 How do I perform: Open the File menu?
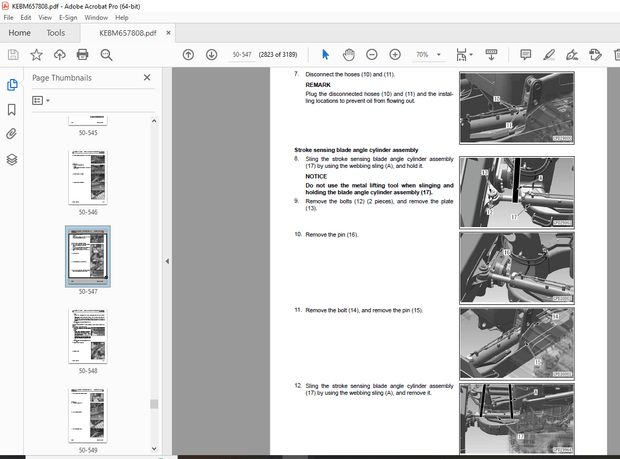pyautogui.click(x=8, y=17)
